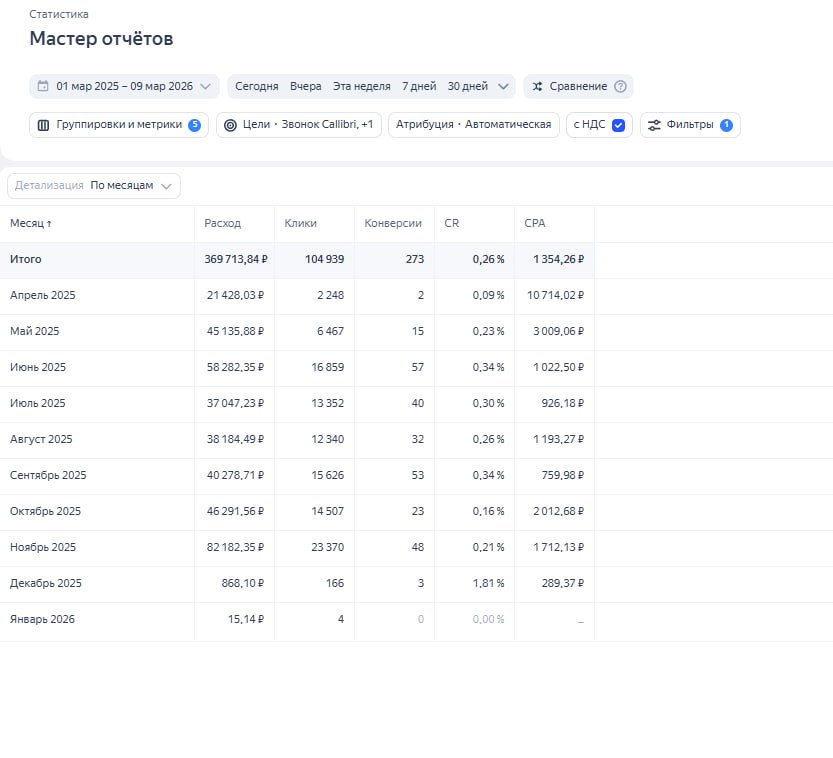Click the CPA column header
The width and height of the screenshot is (833, 758).
(535, 224)
